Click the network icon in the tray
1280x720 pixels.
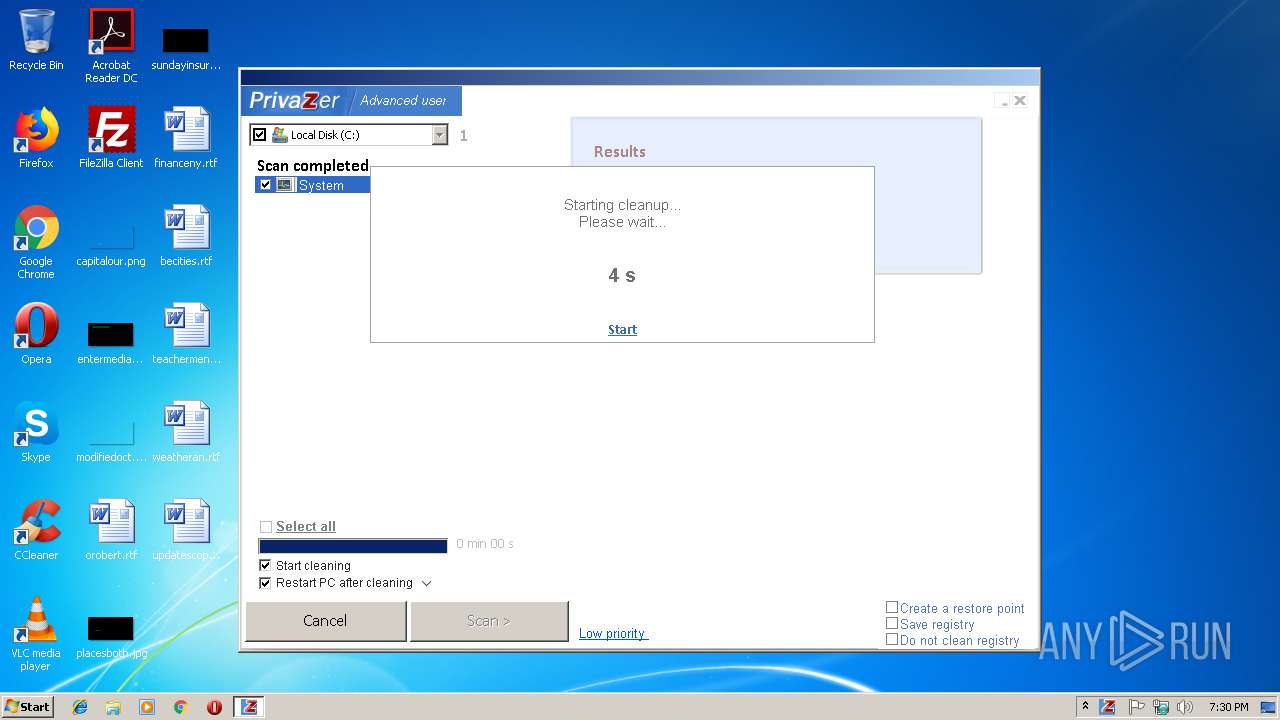point(1161,707)
